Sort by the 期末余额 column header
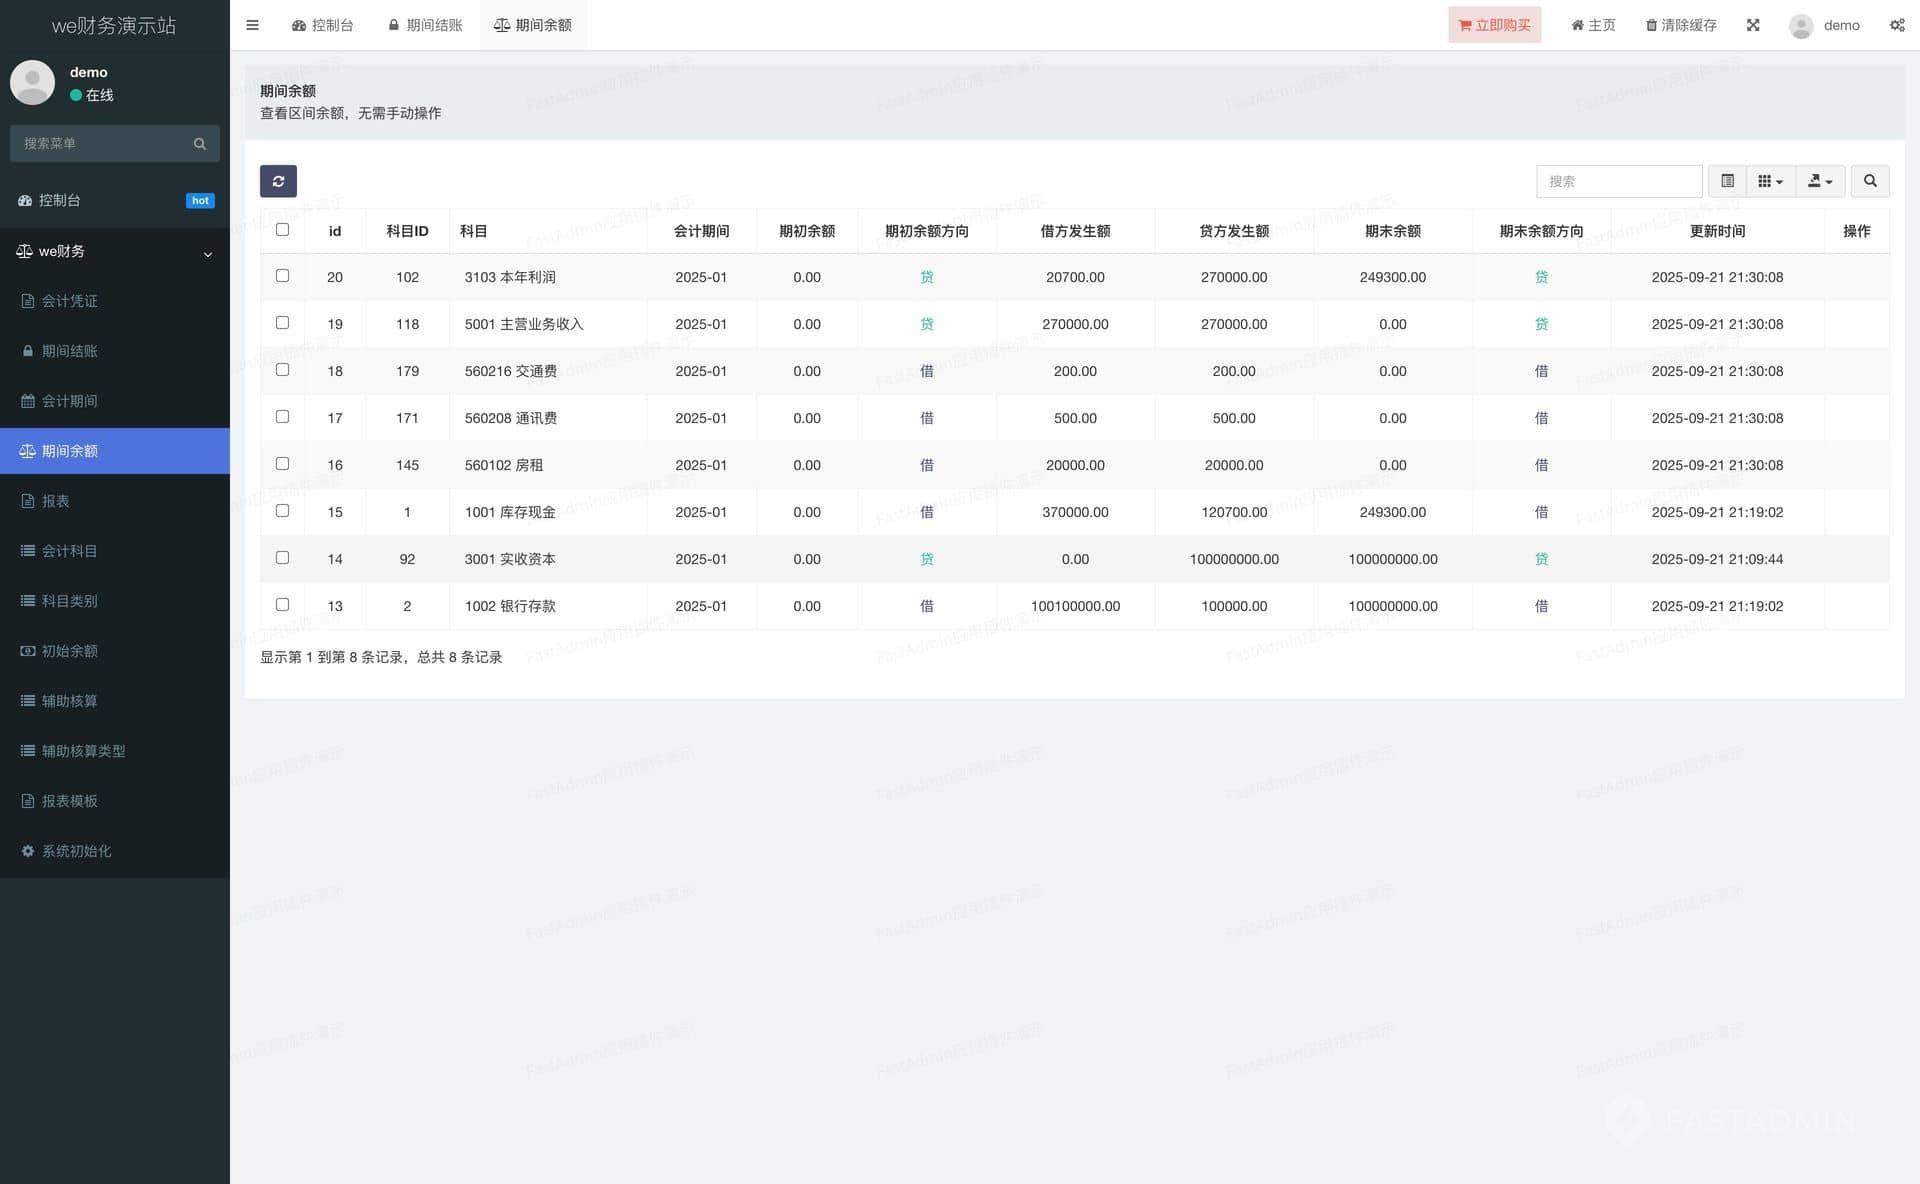This screenshot has width=1920, height=1184. tap(1392, 231)
